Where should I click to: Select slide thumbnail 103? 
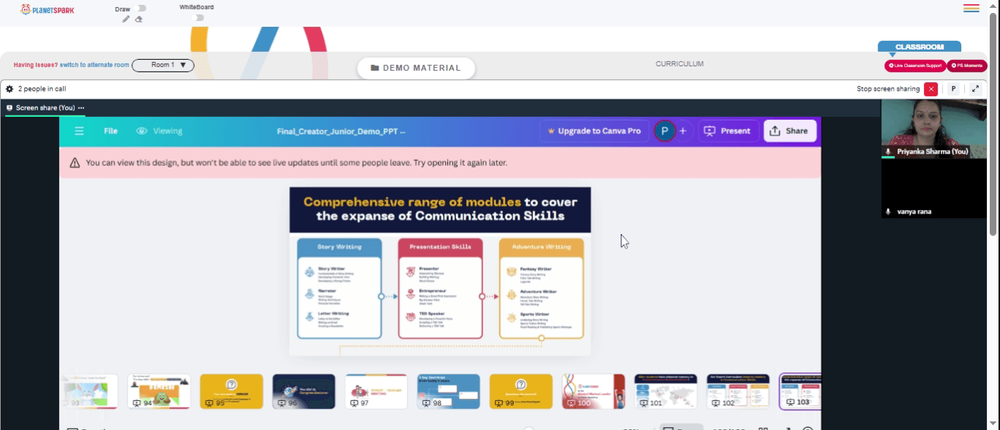pyautogui.click(x=800, y=392)
